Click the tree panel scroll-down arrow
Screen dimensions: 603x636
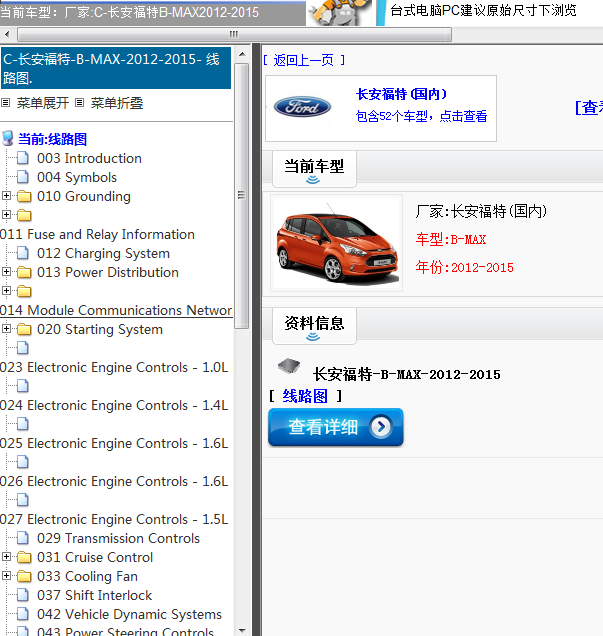click(242, 631)
